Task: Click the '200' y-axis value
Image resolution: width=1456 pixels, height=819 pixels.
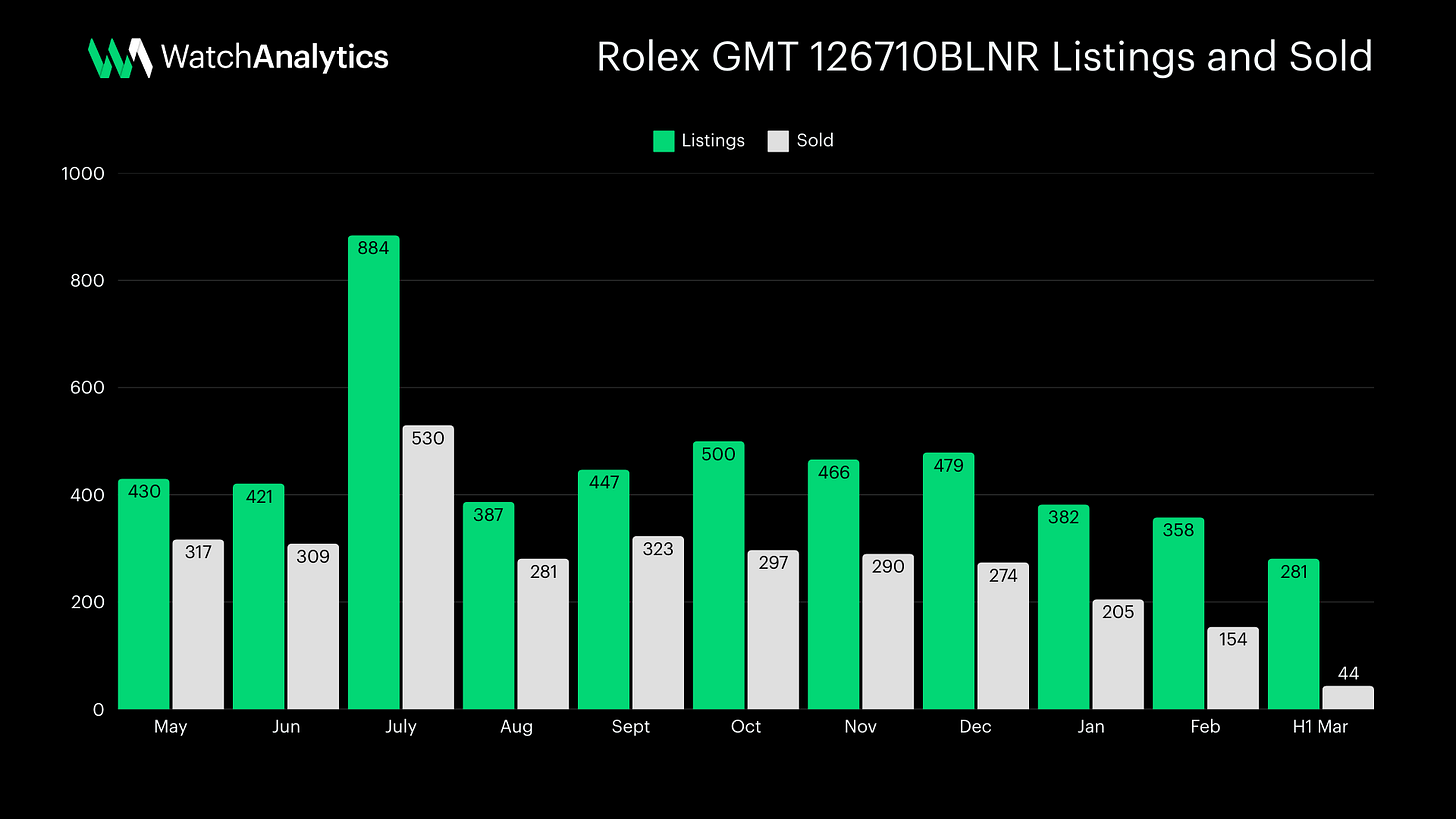Action: [x=86, y=603]
